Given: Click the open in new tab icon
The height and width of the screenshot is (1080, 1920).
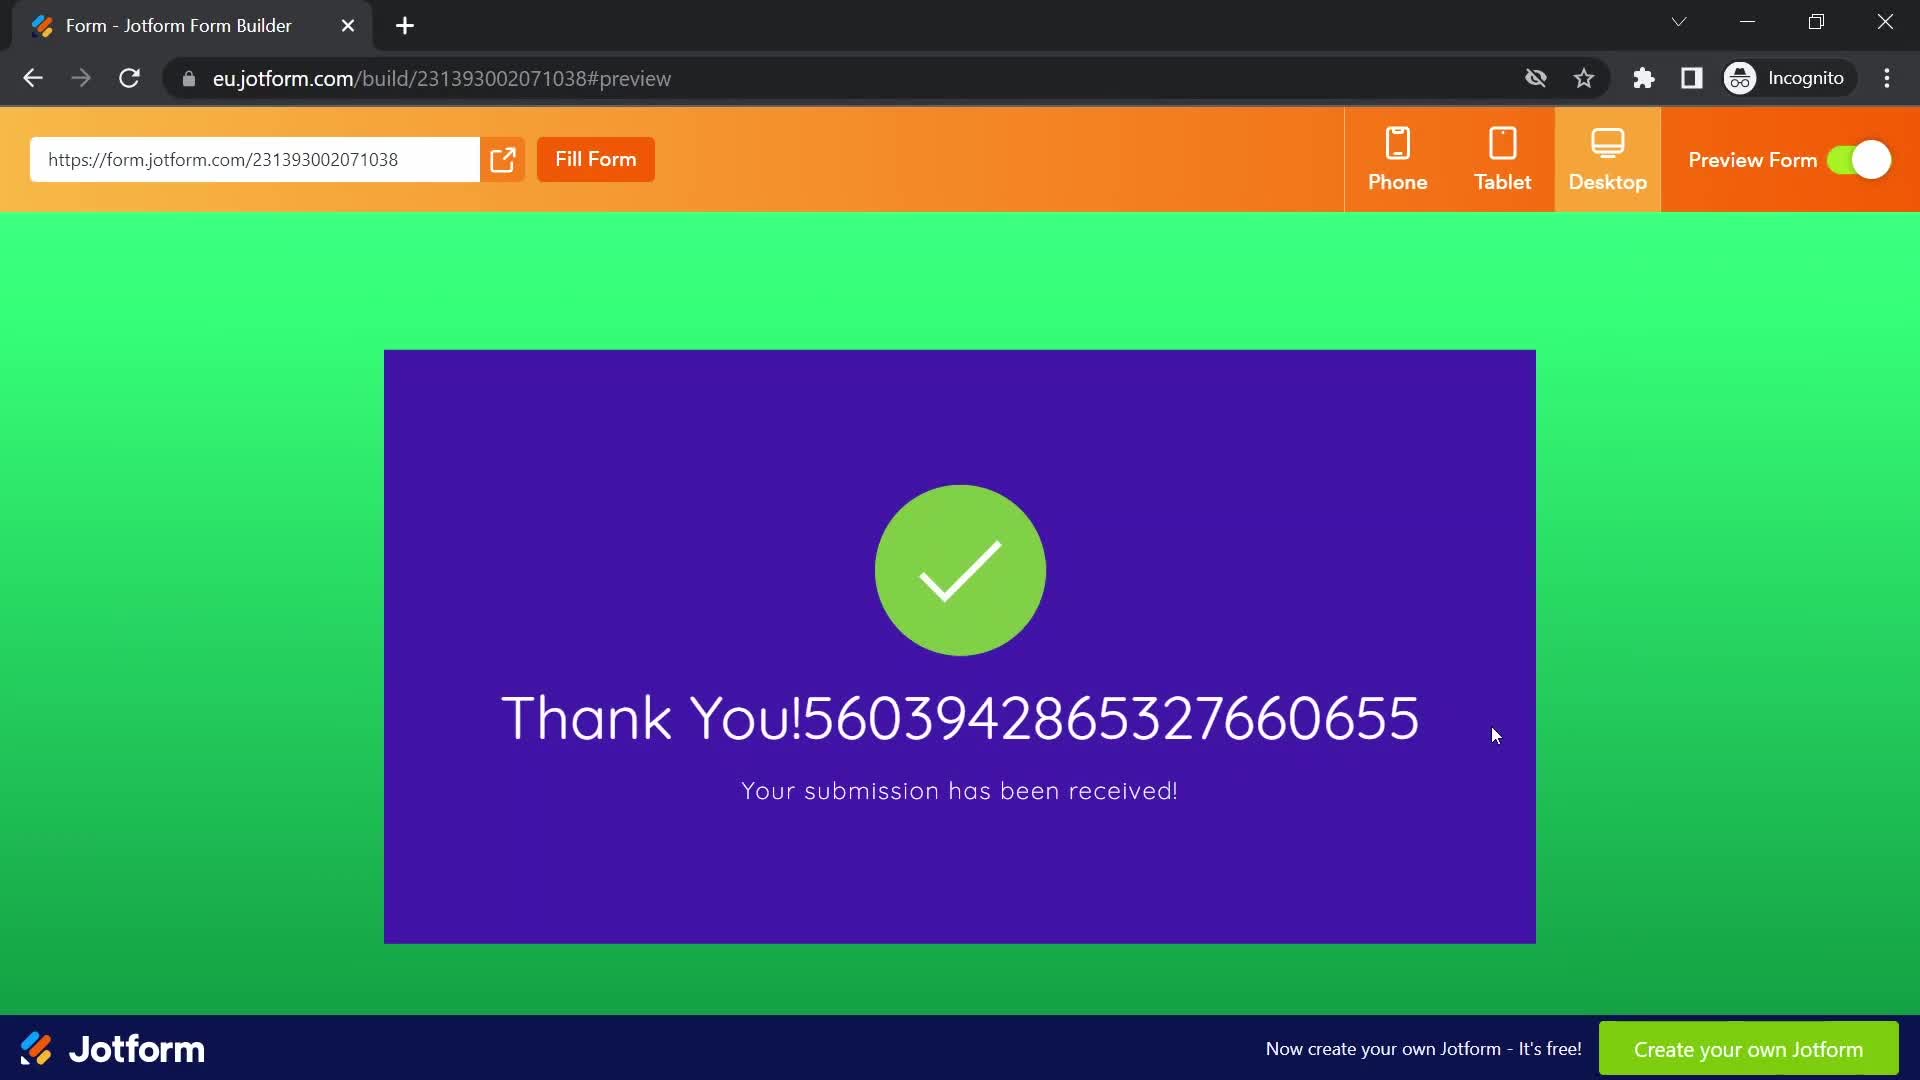Looking at the screenshot, I should tap(504, 160).
